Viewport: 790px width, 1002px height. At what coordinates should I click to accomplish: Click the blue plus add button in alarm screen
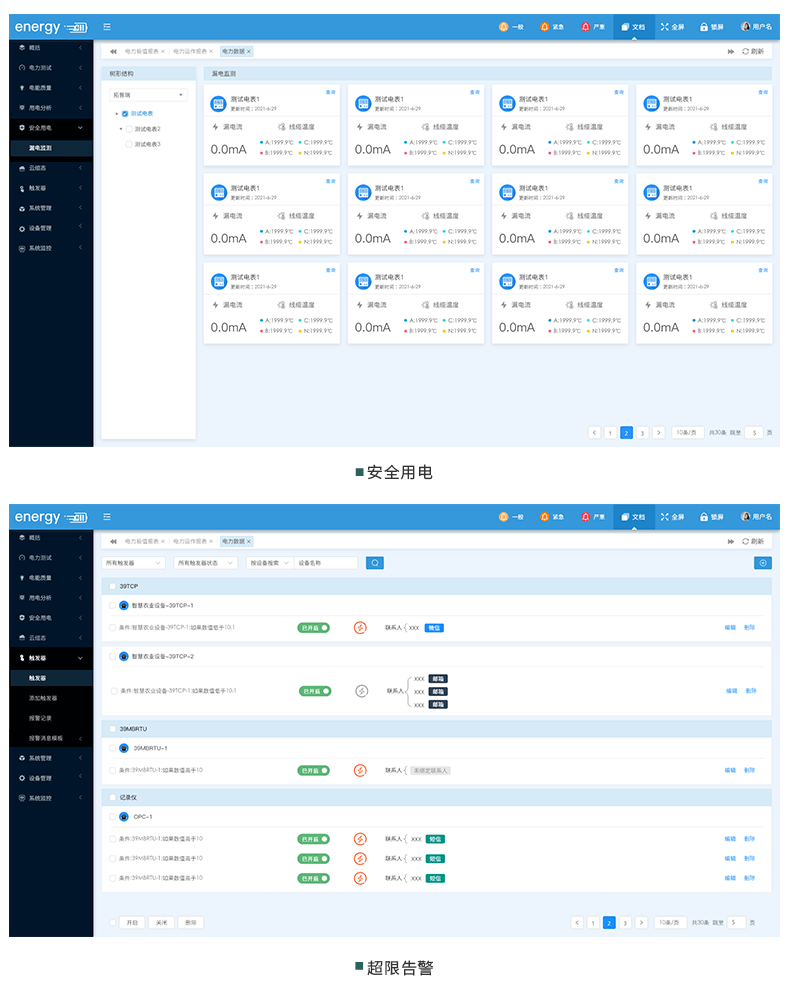click(x=763, y=563)
